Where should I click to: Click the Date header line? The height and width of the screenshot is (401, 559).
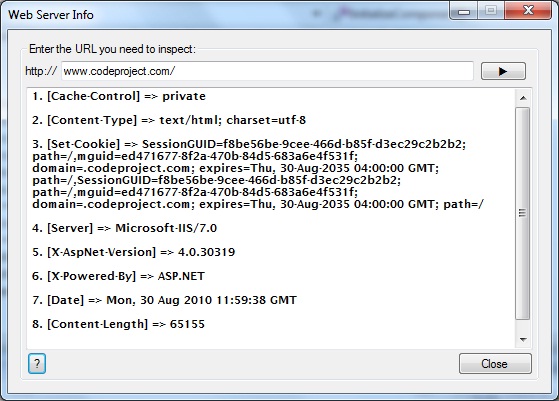point(164,300)
